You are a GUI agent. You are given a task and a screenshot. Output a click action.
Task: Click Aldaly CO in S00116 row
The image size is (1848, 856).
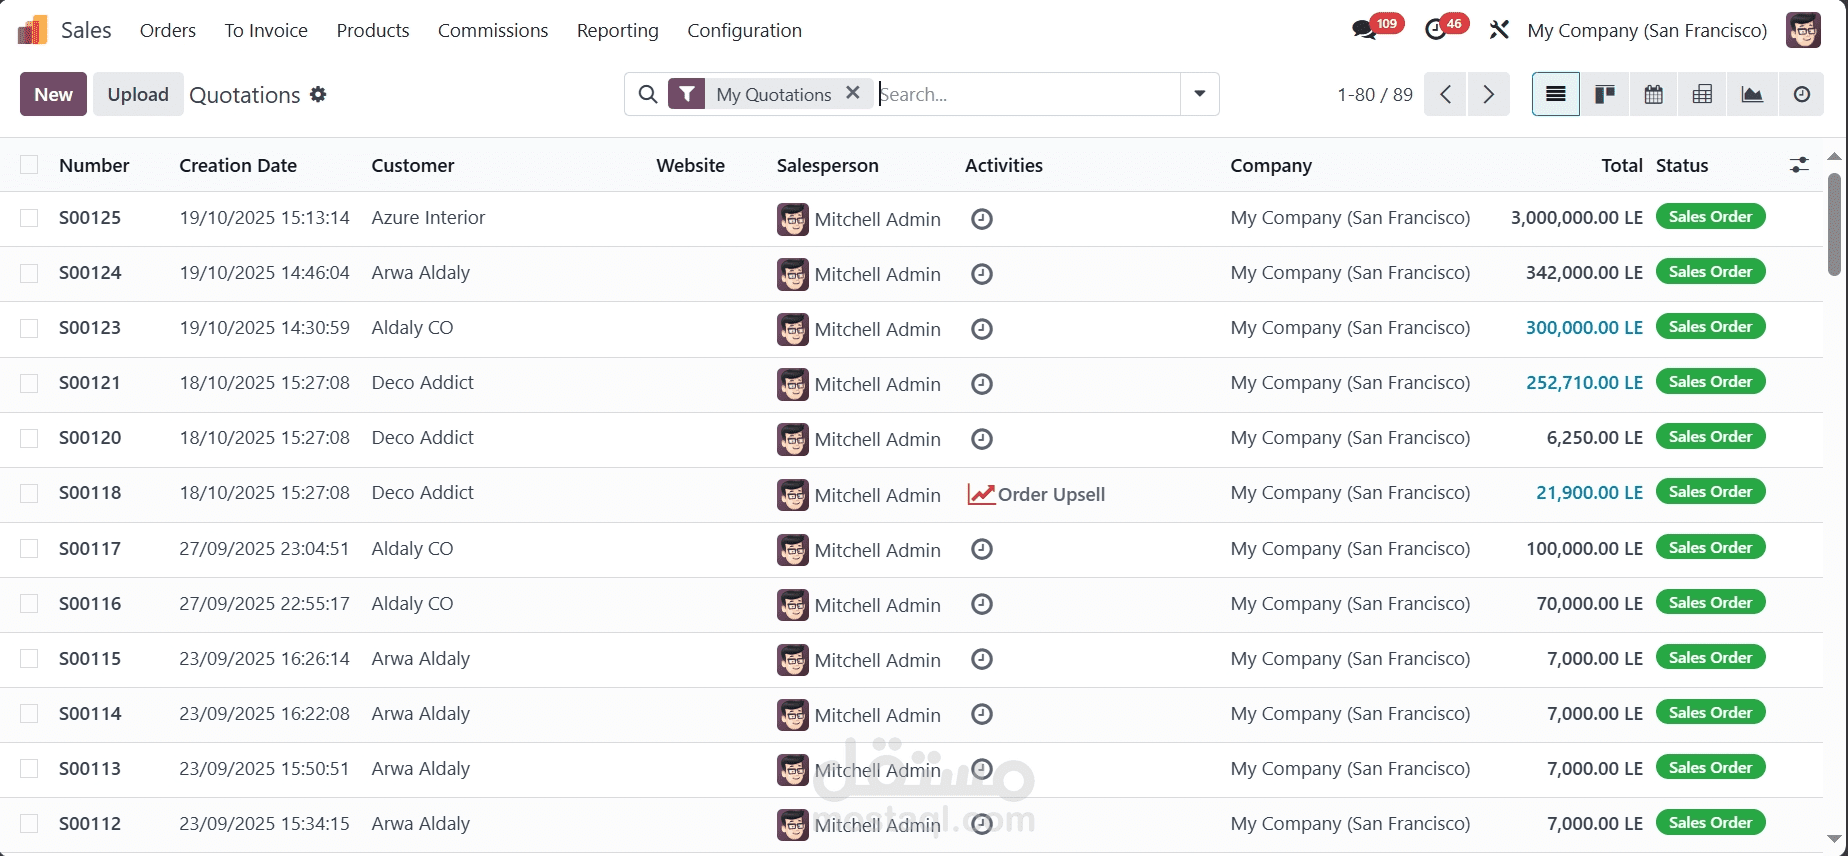tap(412, 604)
